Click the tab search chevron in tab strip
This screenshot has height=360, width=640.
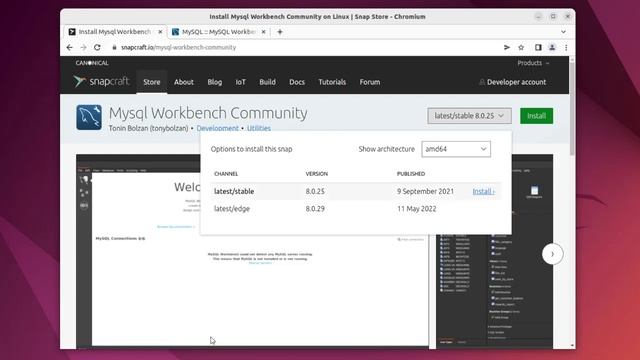pyautogui.click(x=563, y=32)
